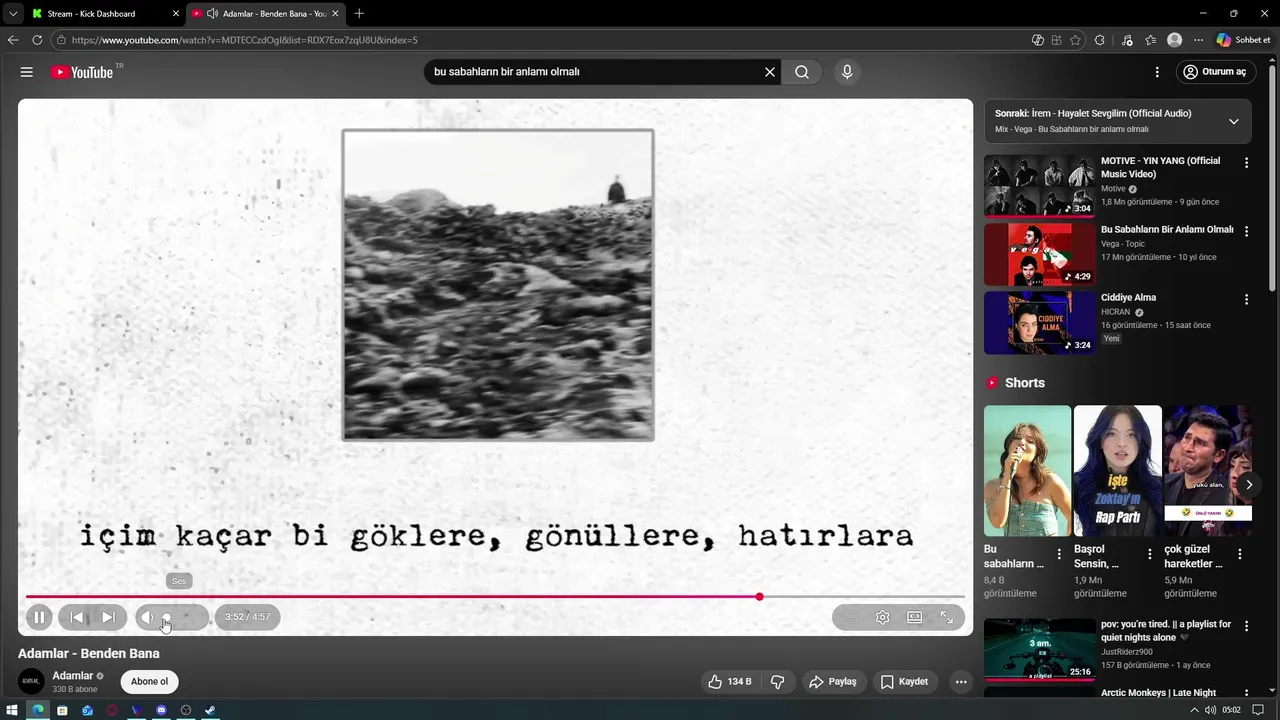The height and width of the screenshot is (720, 1280).
Task: Open the Windows Start menu
Action: click(13, 710)
